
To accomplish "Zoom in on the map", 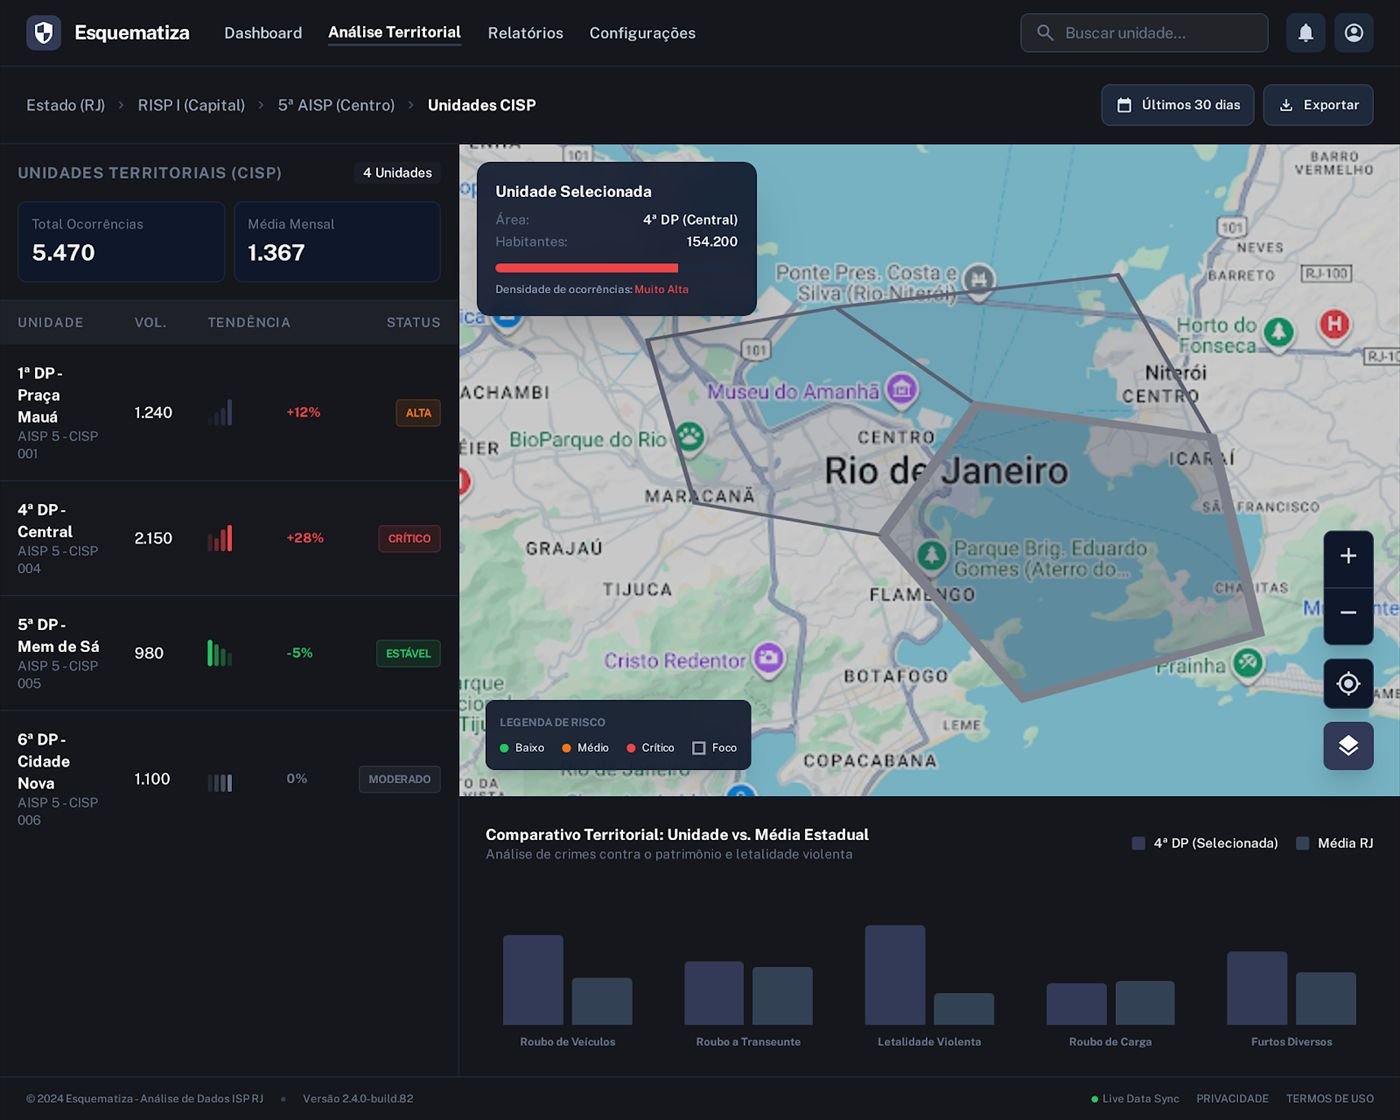I will coord(1348,556).
